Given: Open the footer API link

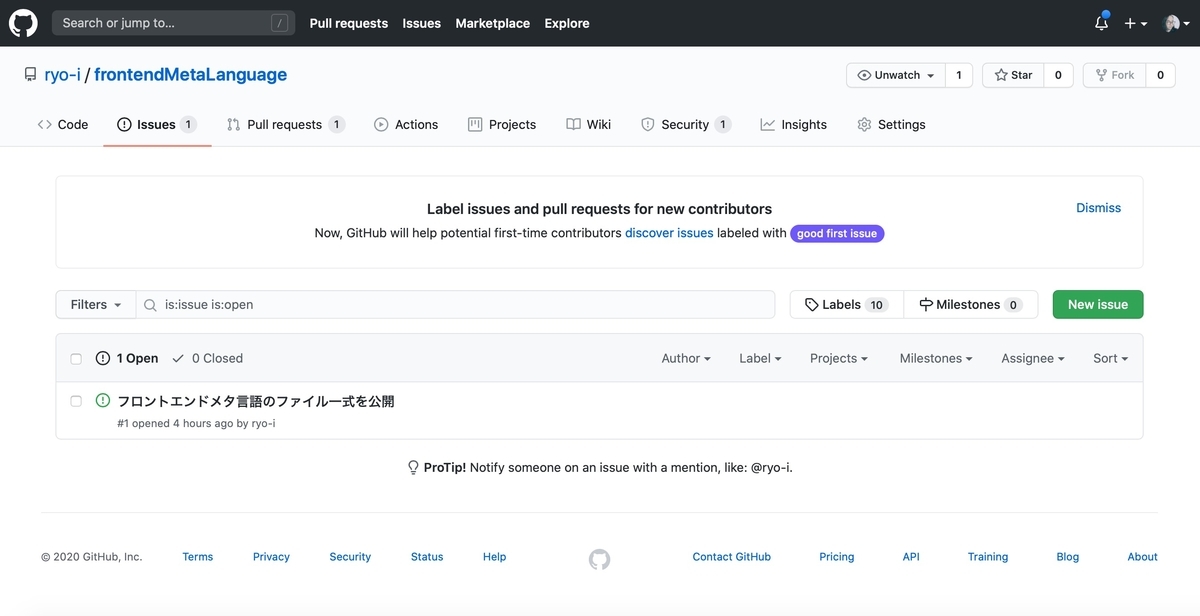Looking at the screenshot, I should coord(911,557).
